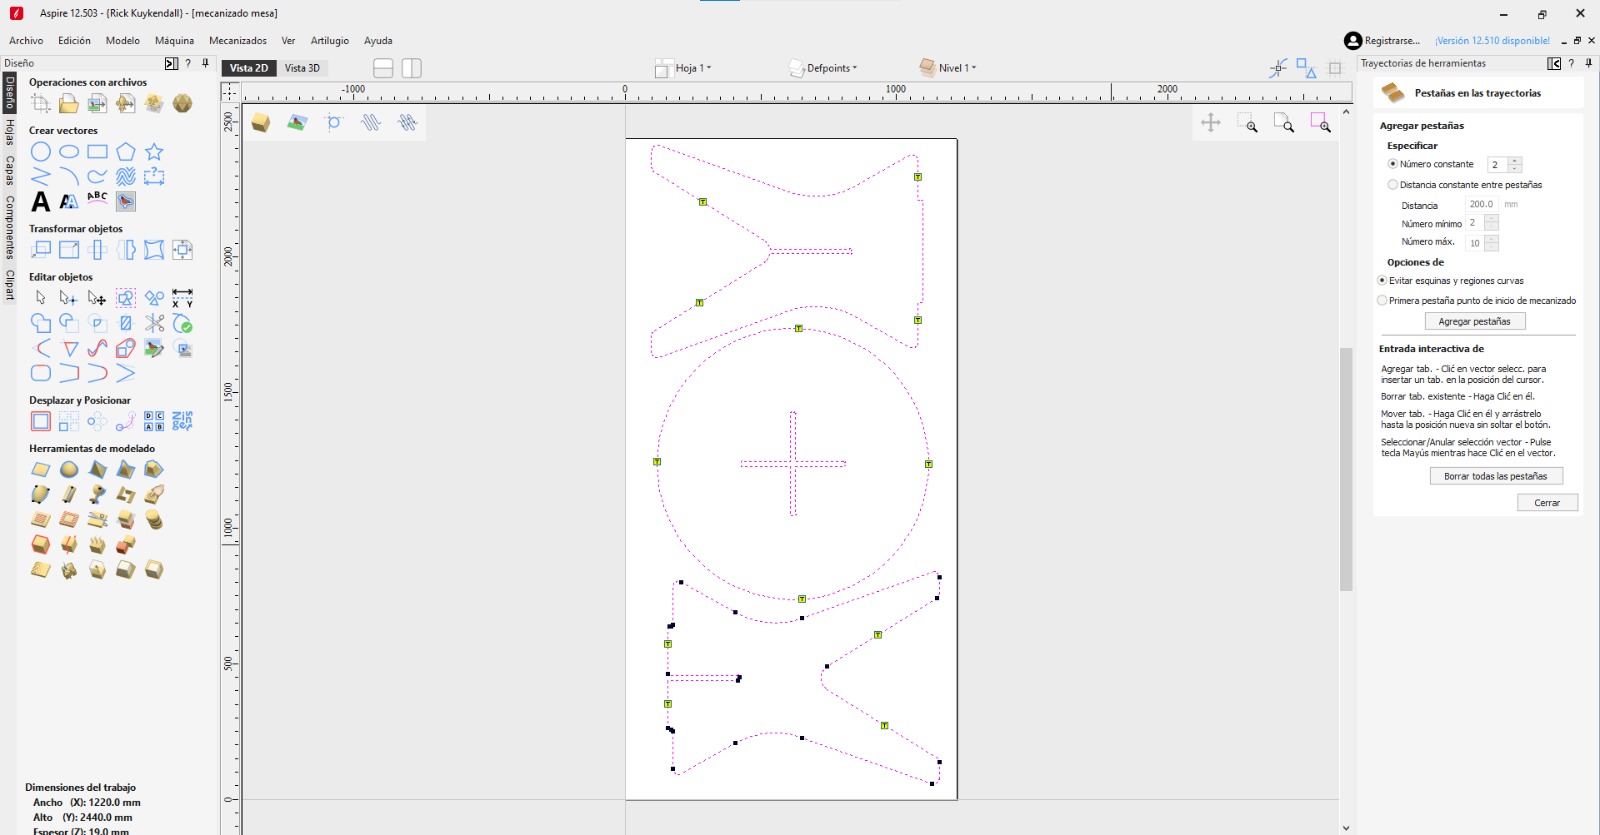This screenshot has height=835, width=1600.
Task: Open the Registrarse account menu
Action: [x=1382, y=41]
